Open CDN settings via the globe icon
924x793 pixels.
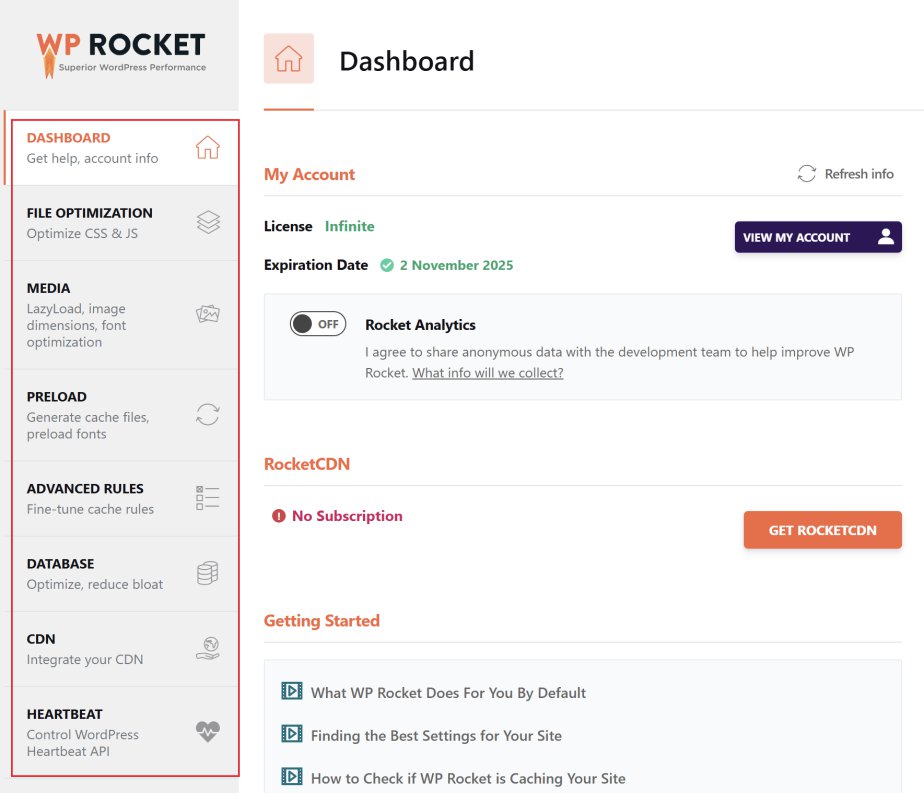207,648
